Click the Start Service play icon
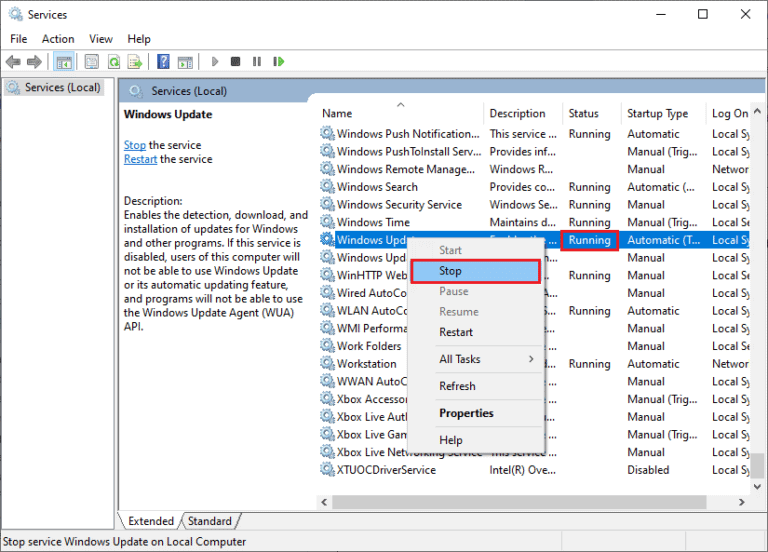Image resolution: width=768 pixels, height=552 pixels. 215,62
